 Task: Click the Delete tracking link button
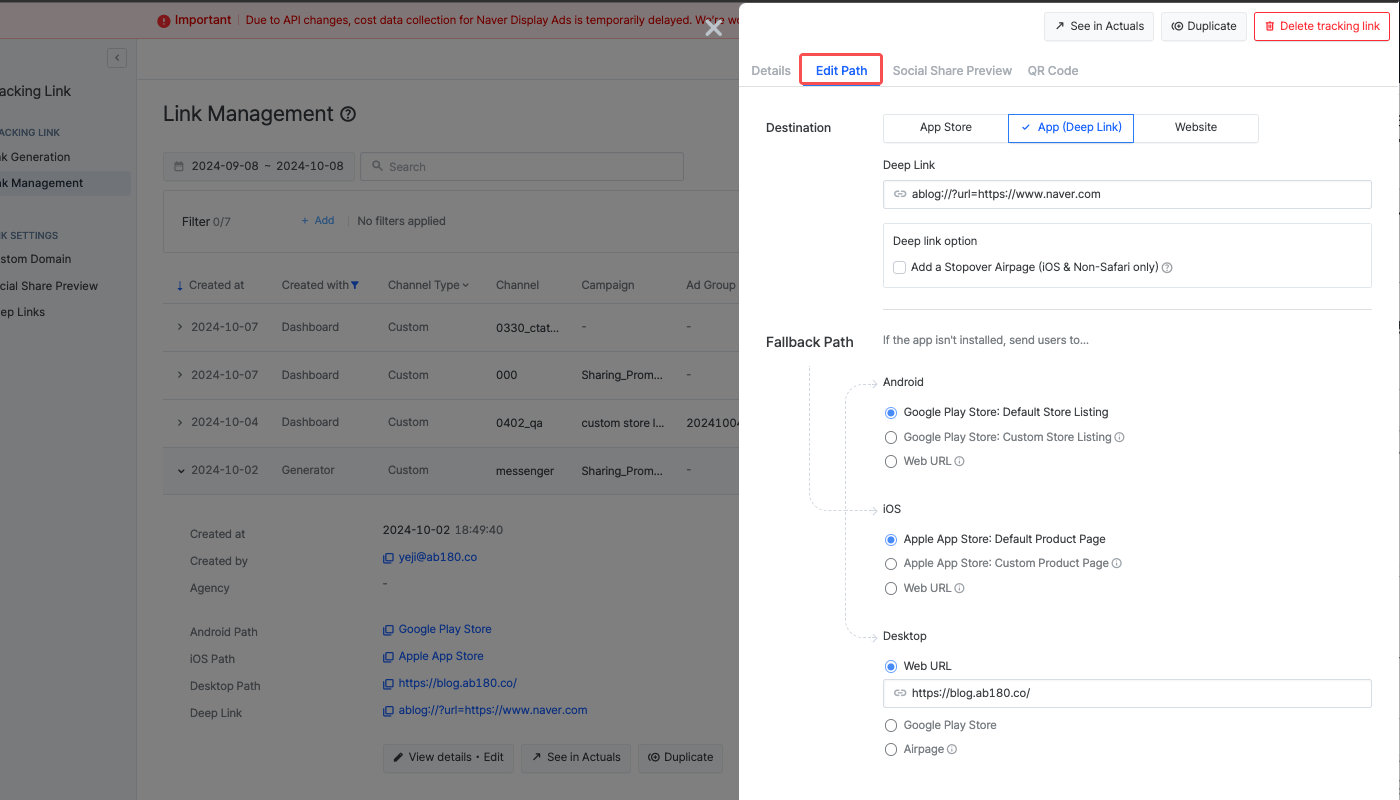(1321, 26)
